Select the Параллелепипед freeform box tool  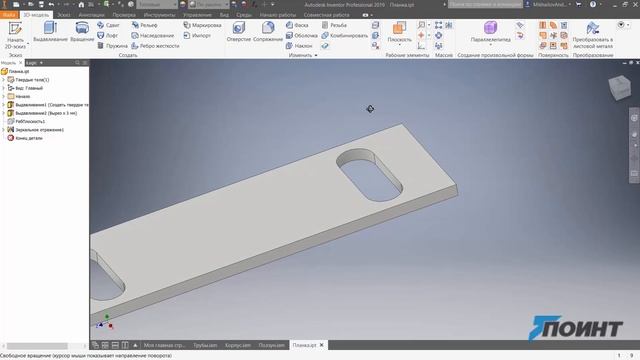point(490,32)
